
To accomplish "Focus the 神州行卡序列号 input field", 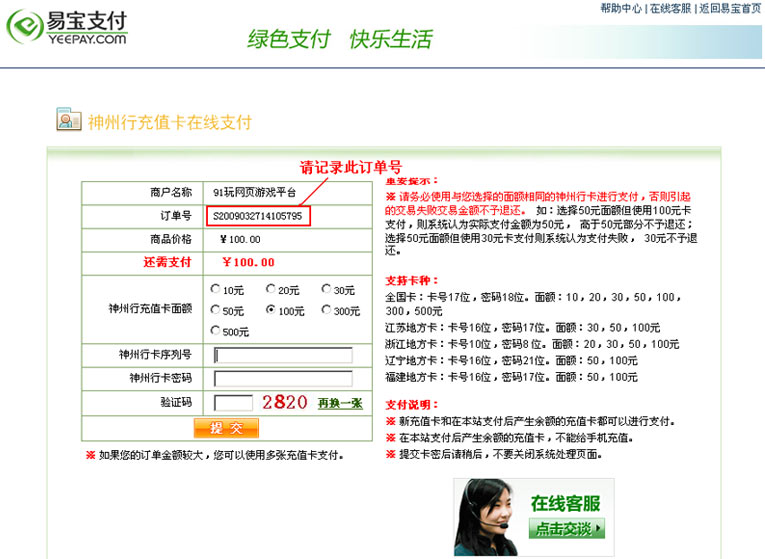I will (283, 355).
